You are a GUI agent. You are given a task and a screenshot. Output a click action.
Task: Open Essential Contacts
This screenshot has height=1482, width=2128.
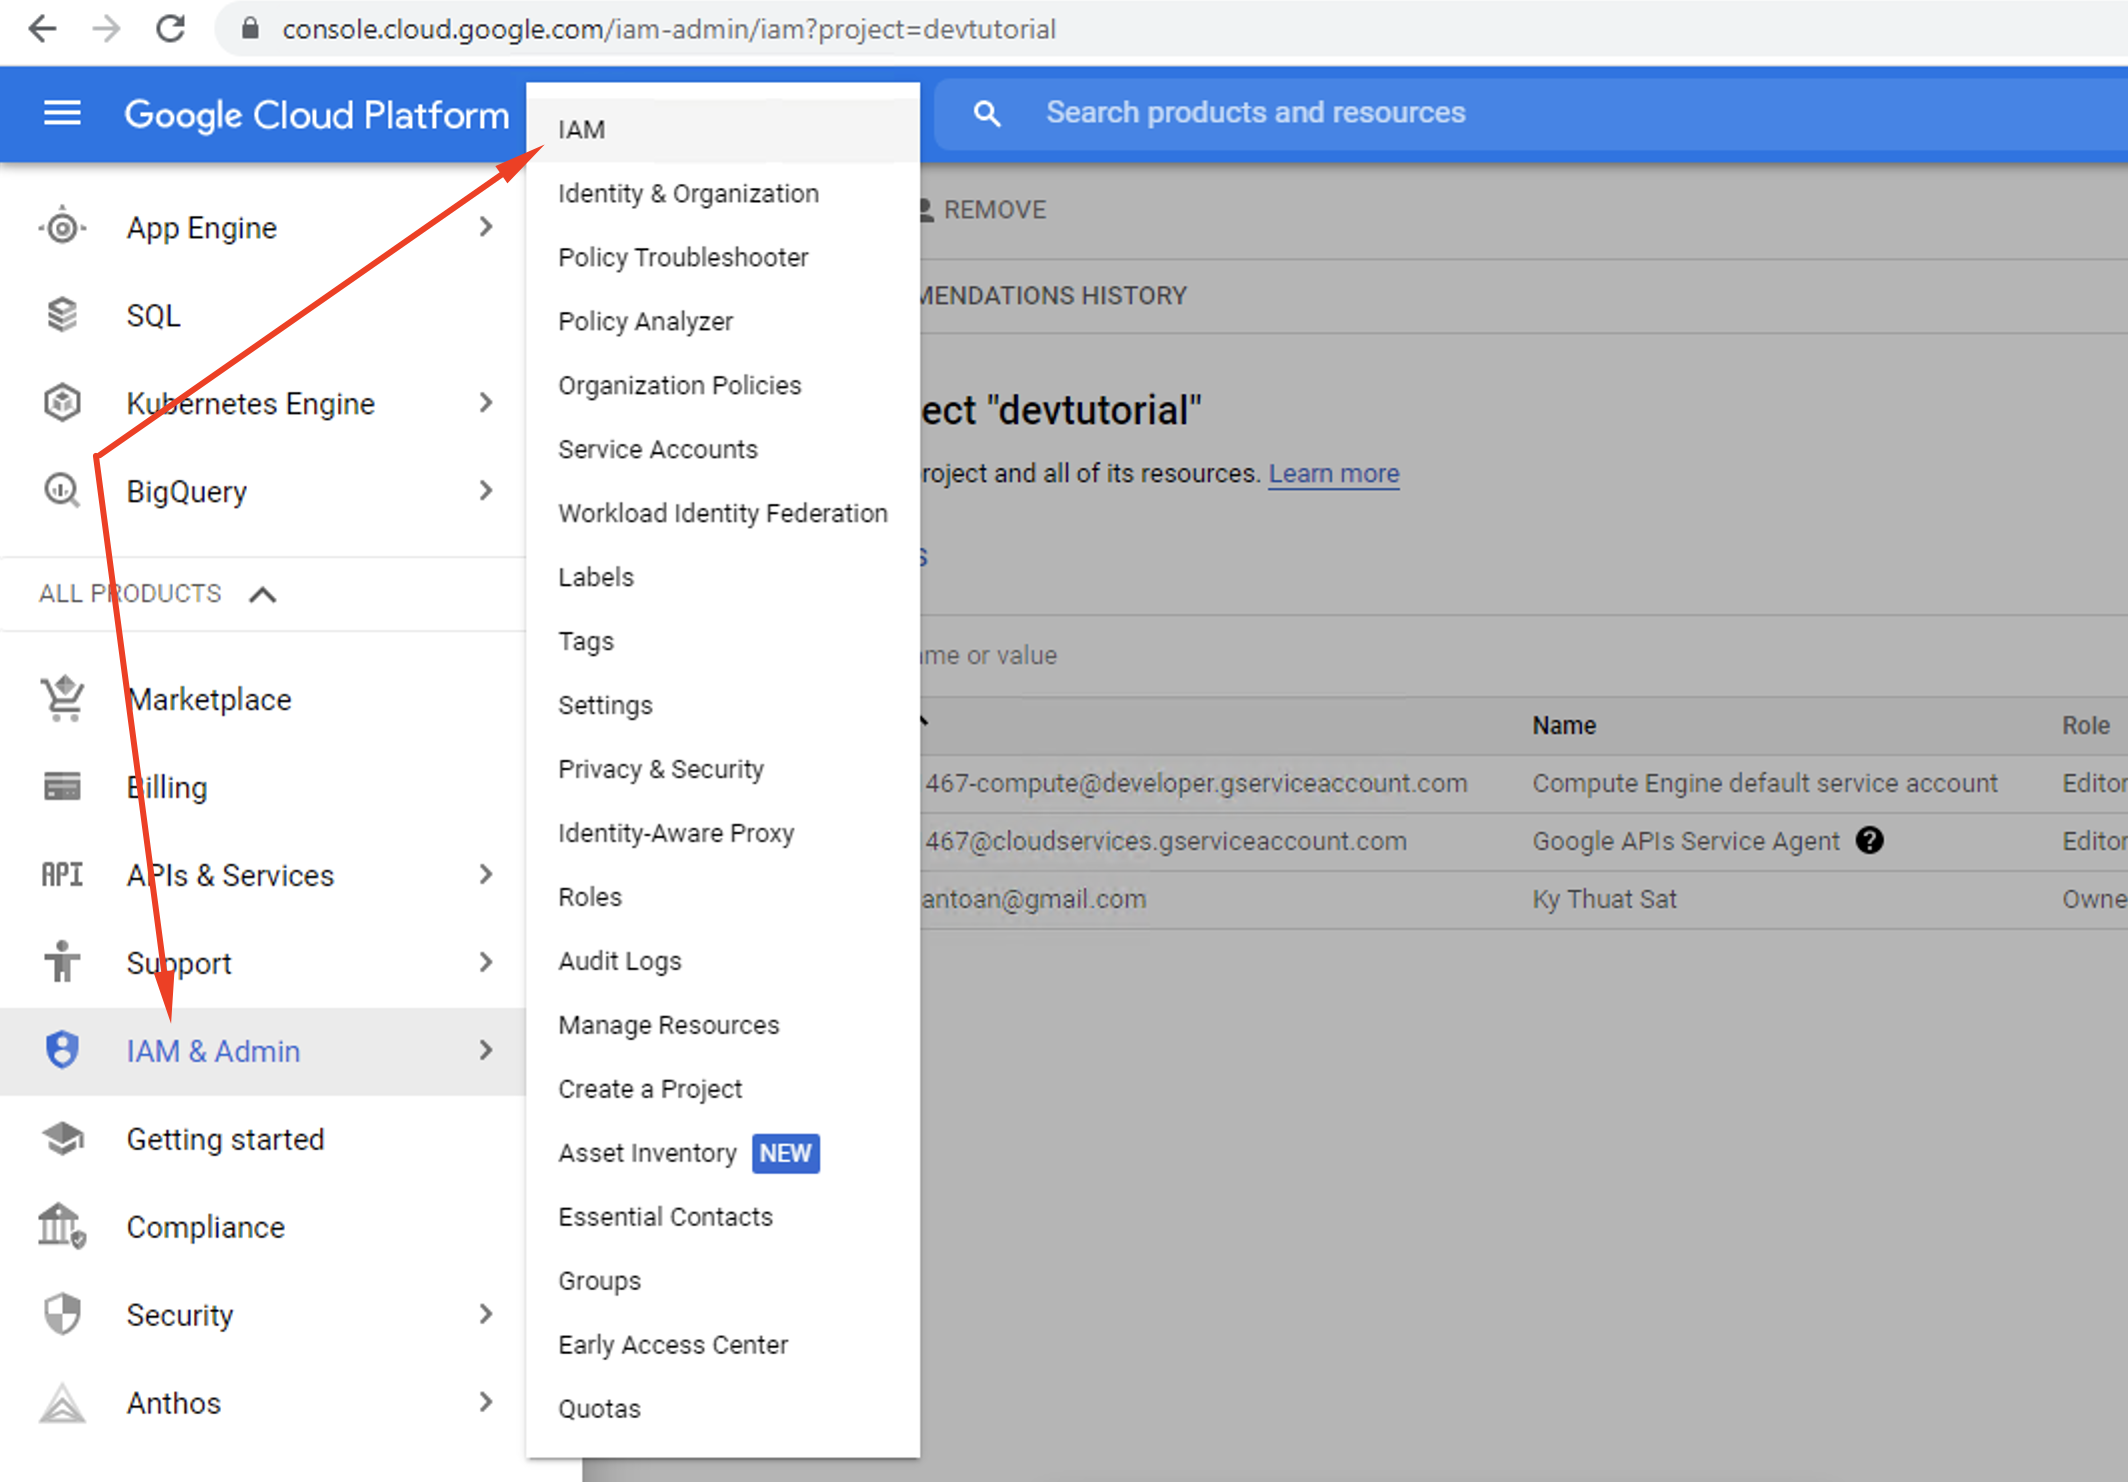click(x=723, y=1217)
